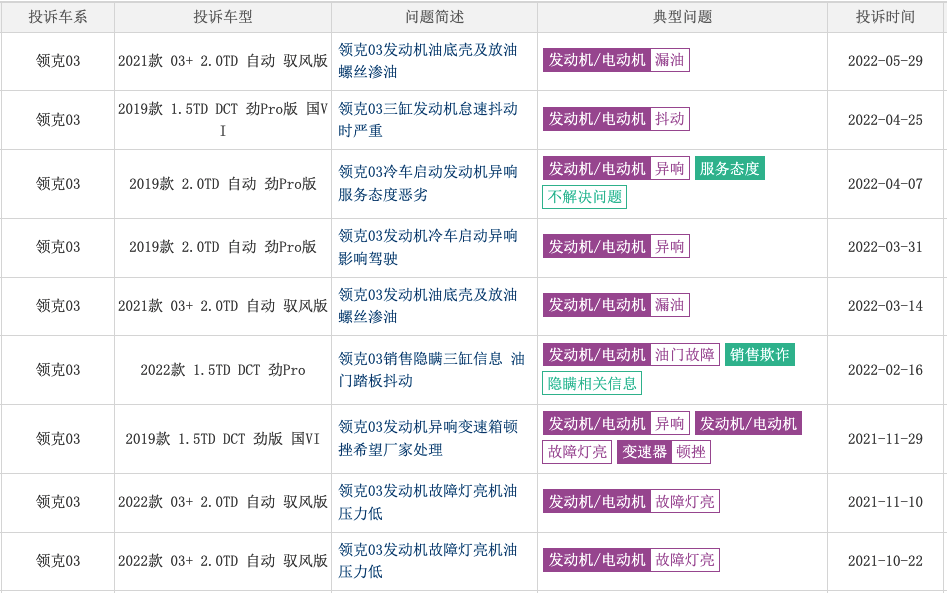Screen dimensions: 947x593
Task: Click the 领克03 series cell in the 2022-02-16 row
Action: [x=58, y=370]
